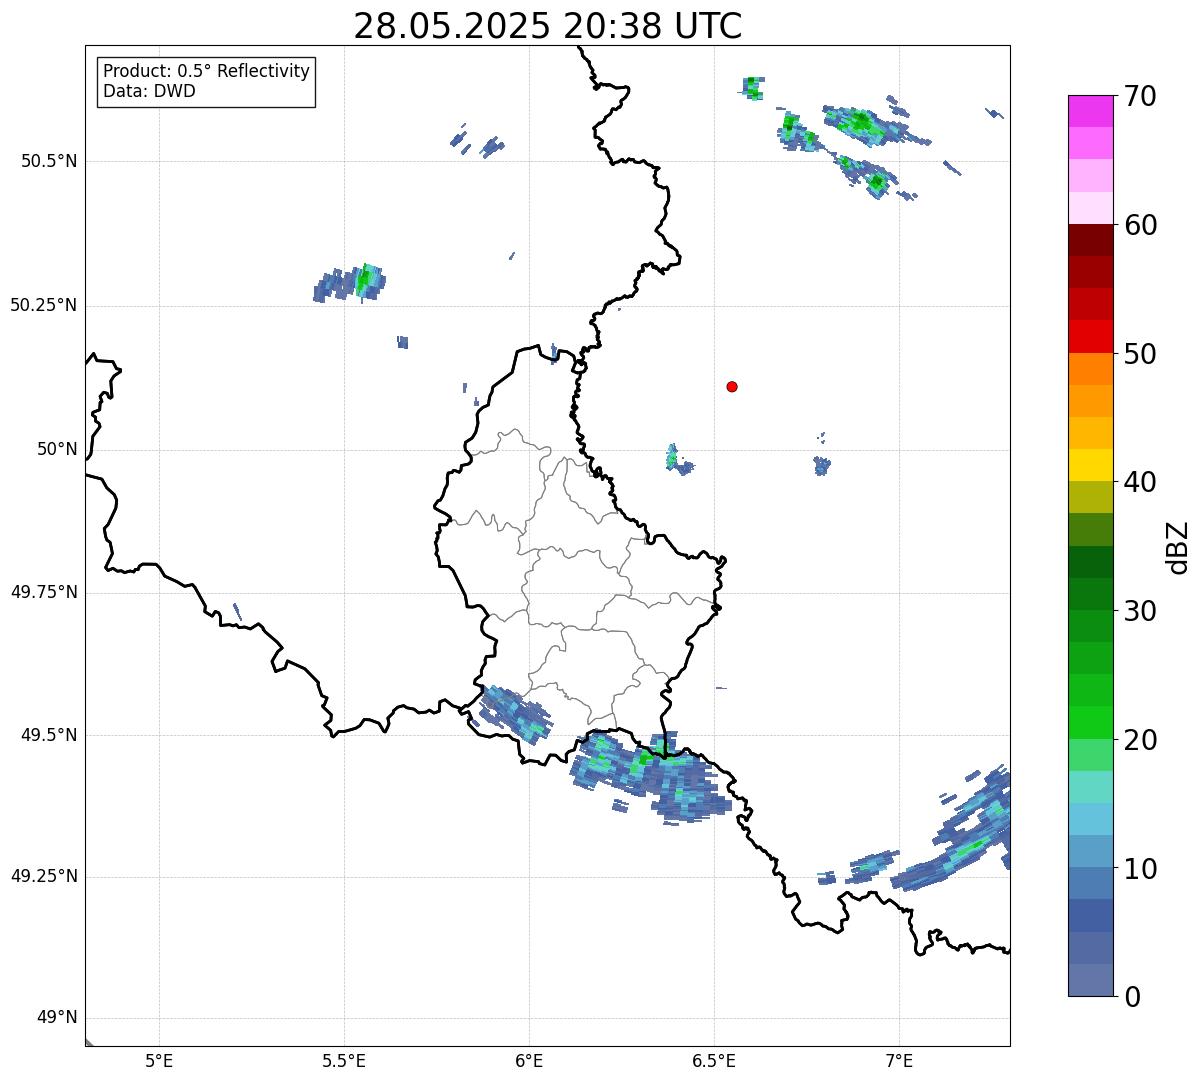This screenshot has width=1202, height=1081.
Task: Click the 49.75°N latitude label
Action: (44, 592)
